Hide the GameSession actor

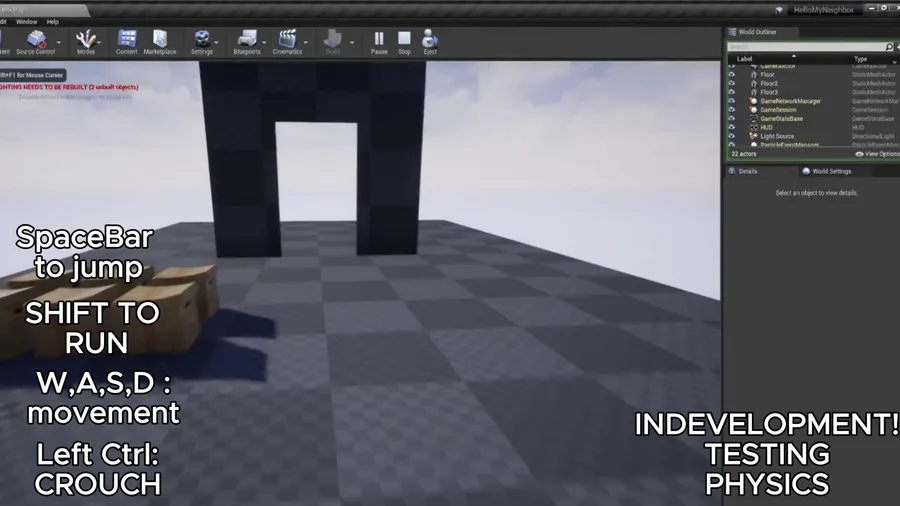[732, 110]
